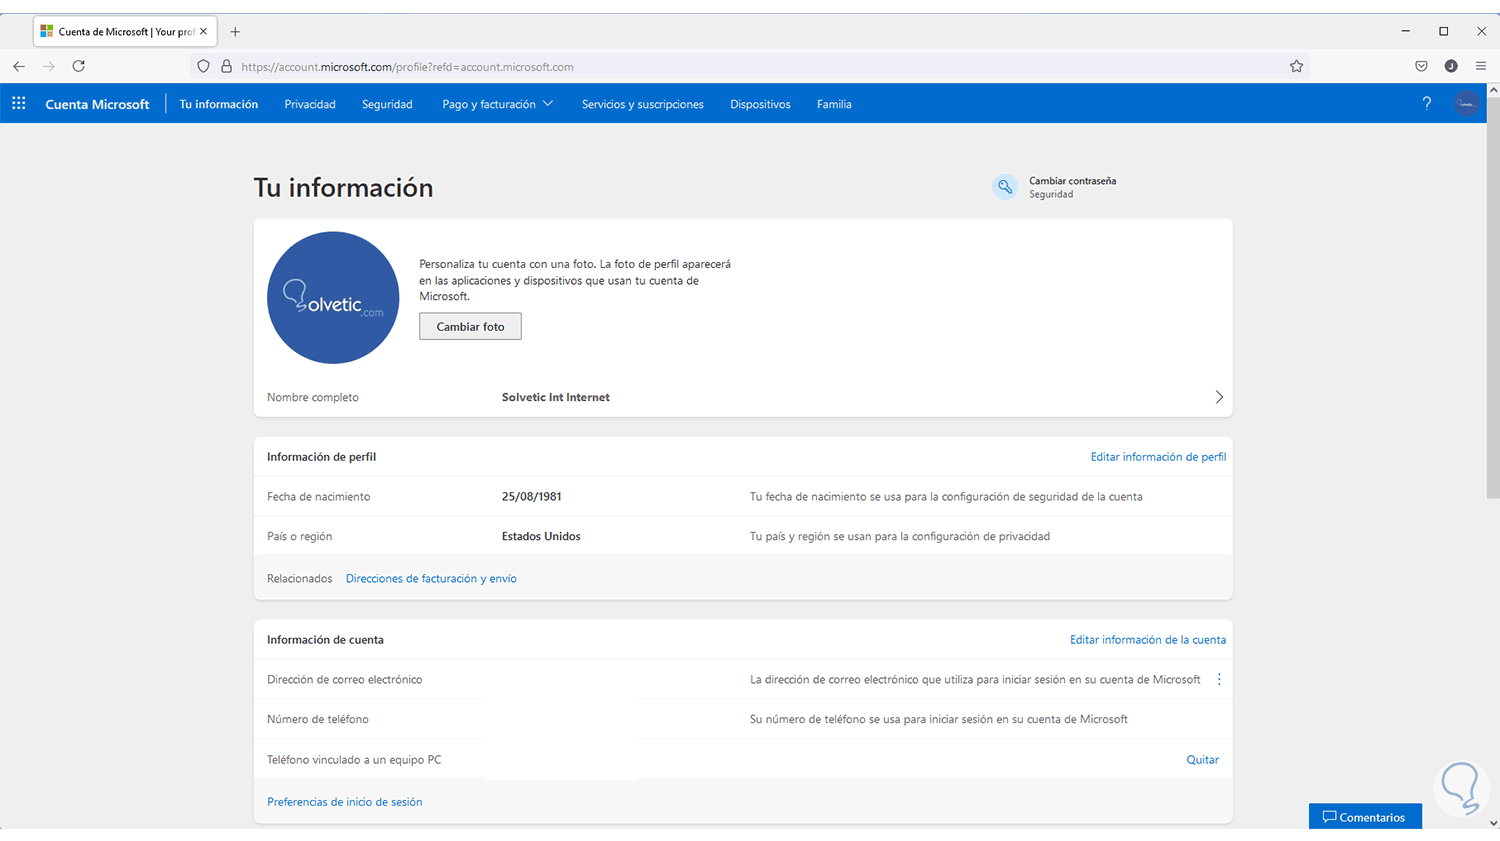Open Preferencias de inicio de sesión
1500x841 pixels.
[344, 802]
